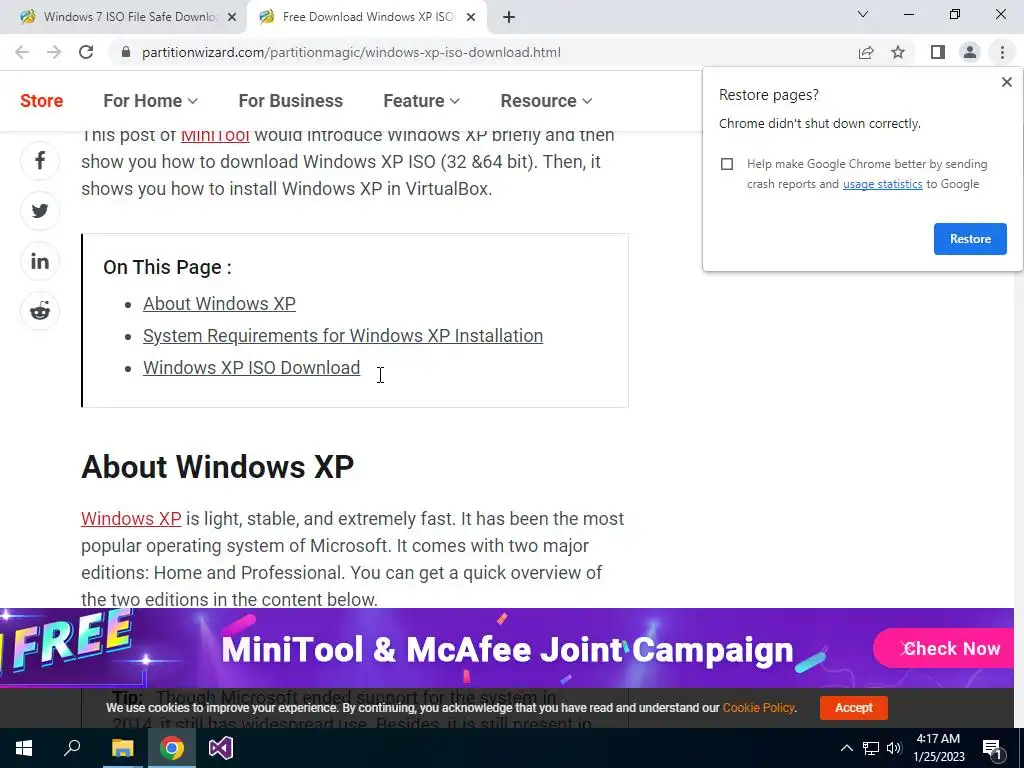Viewport: 1024px width, 768px height.
Task: Follow the MiniTool link
Action: pyautogui.click(x=215, y=135)
